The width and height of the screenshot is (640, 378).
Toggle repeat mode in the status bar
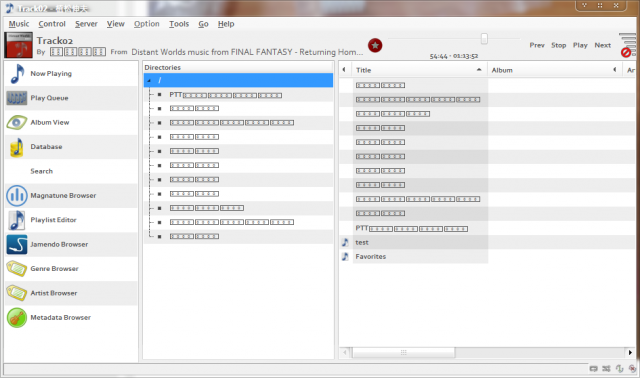click(x=593, y=369)
